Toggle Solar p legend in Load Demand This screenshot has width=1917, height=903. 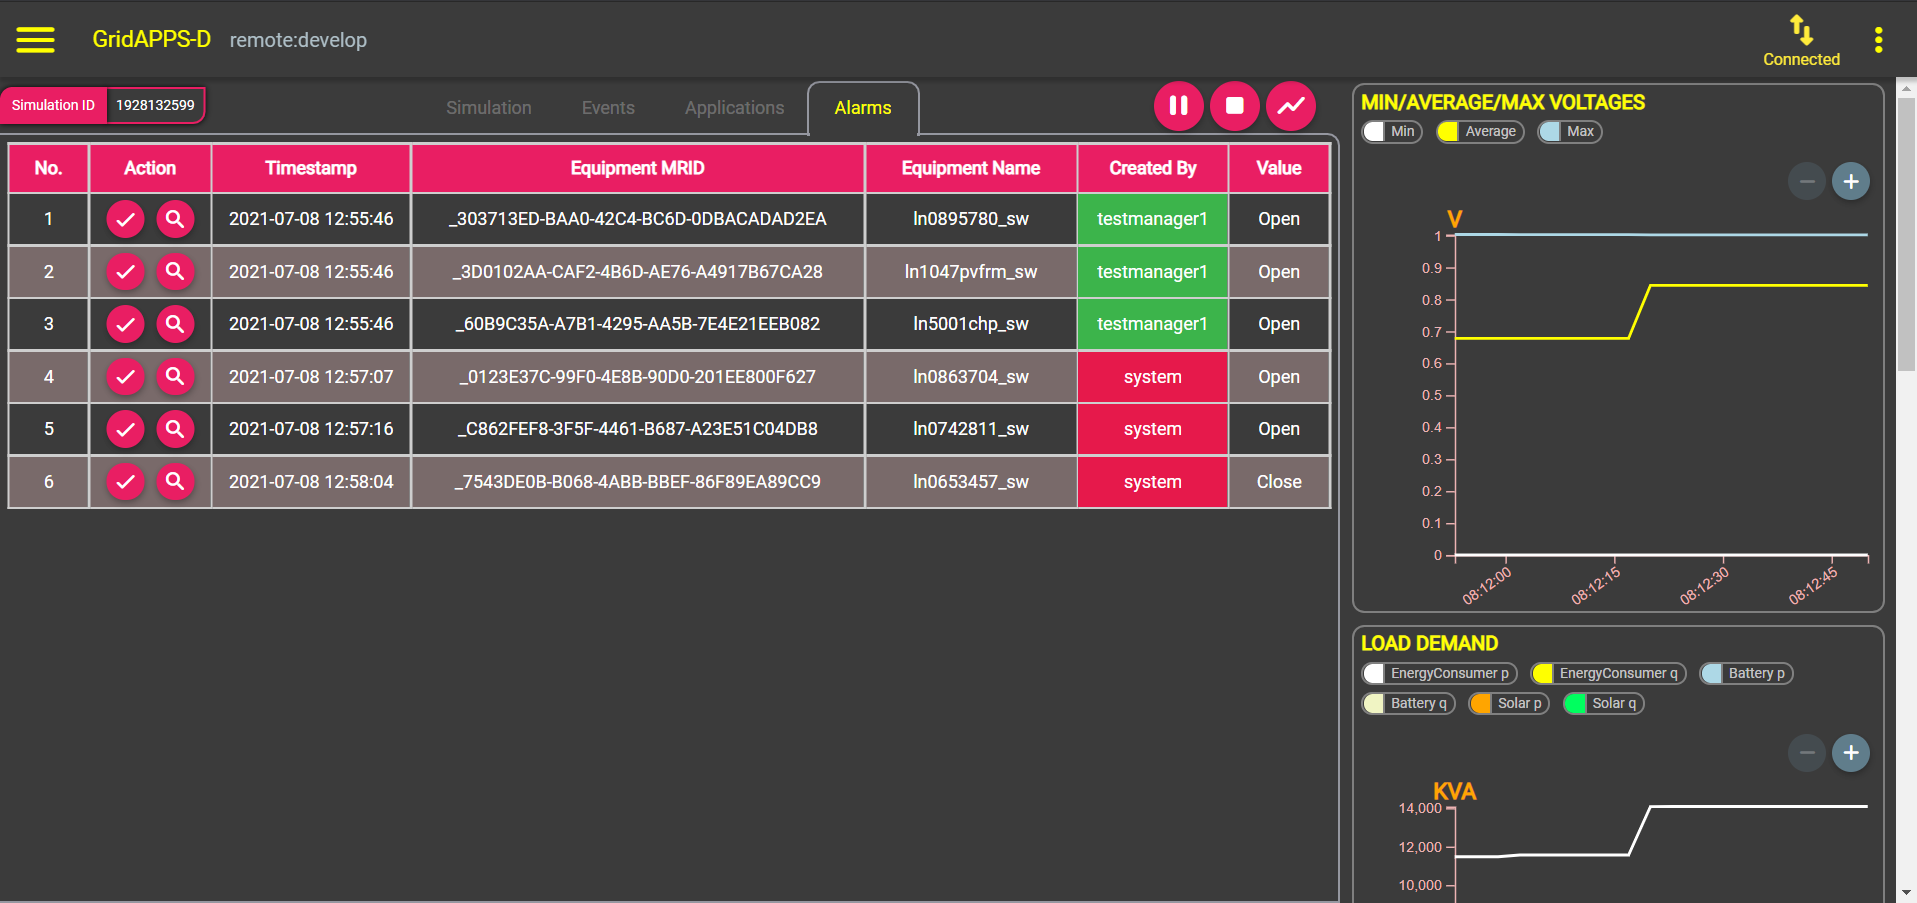[x=1509, y=704]
